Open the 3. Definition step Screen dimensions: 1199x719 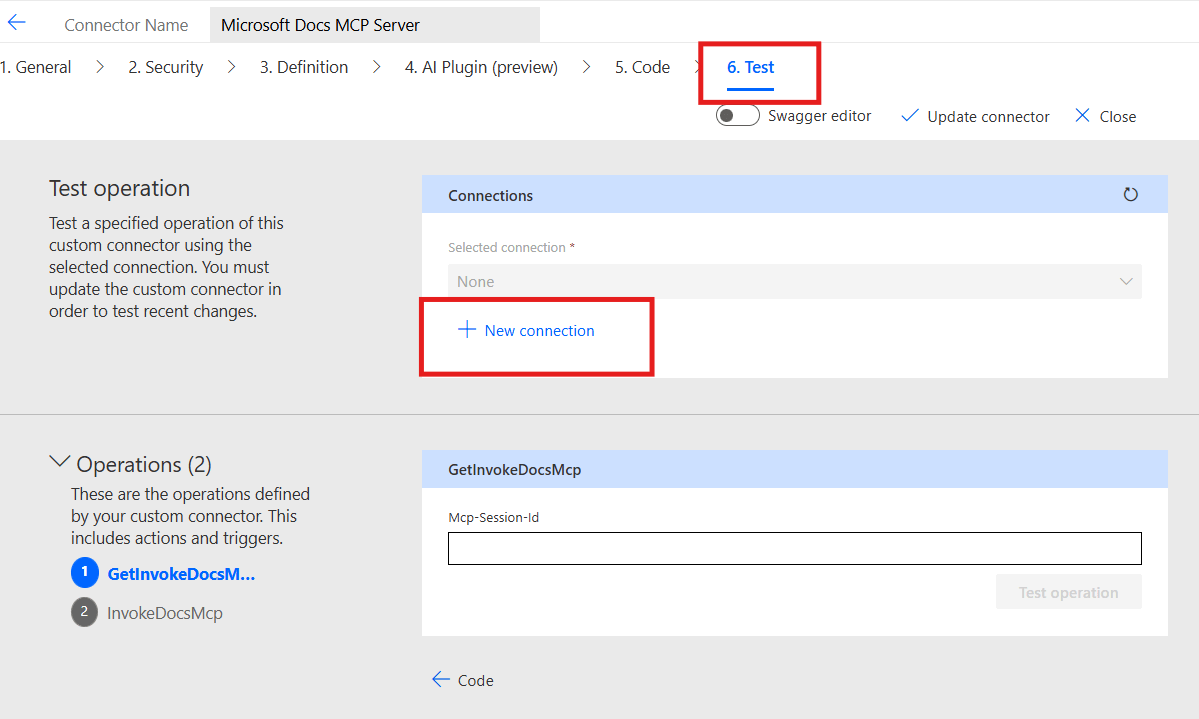coord(304,67)
